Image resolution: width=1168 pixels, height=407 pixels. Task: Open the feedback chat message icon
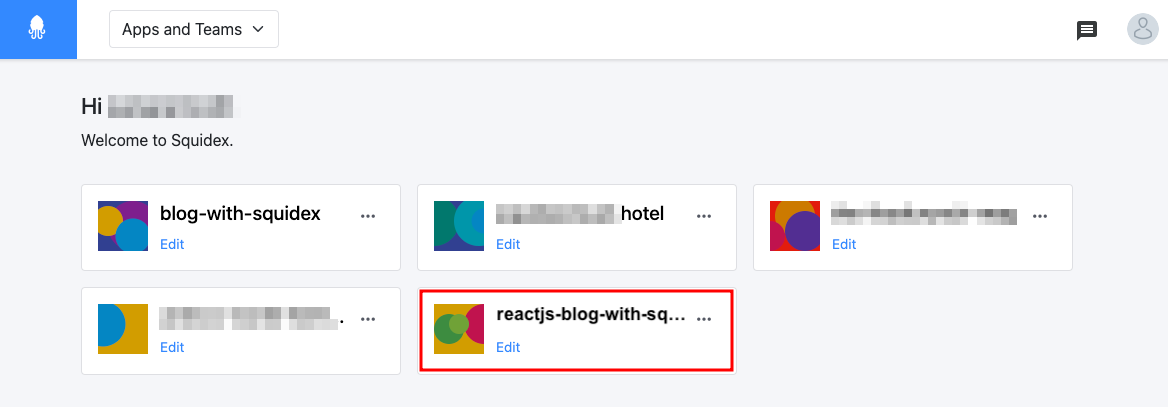point(1087,31)
